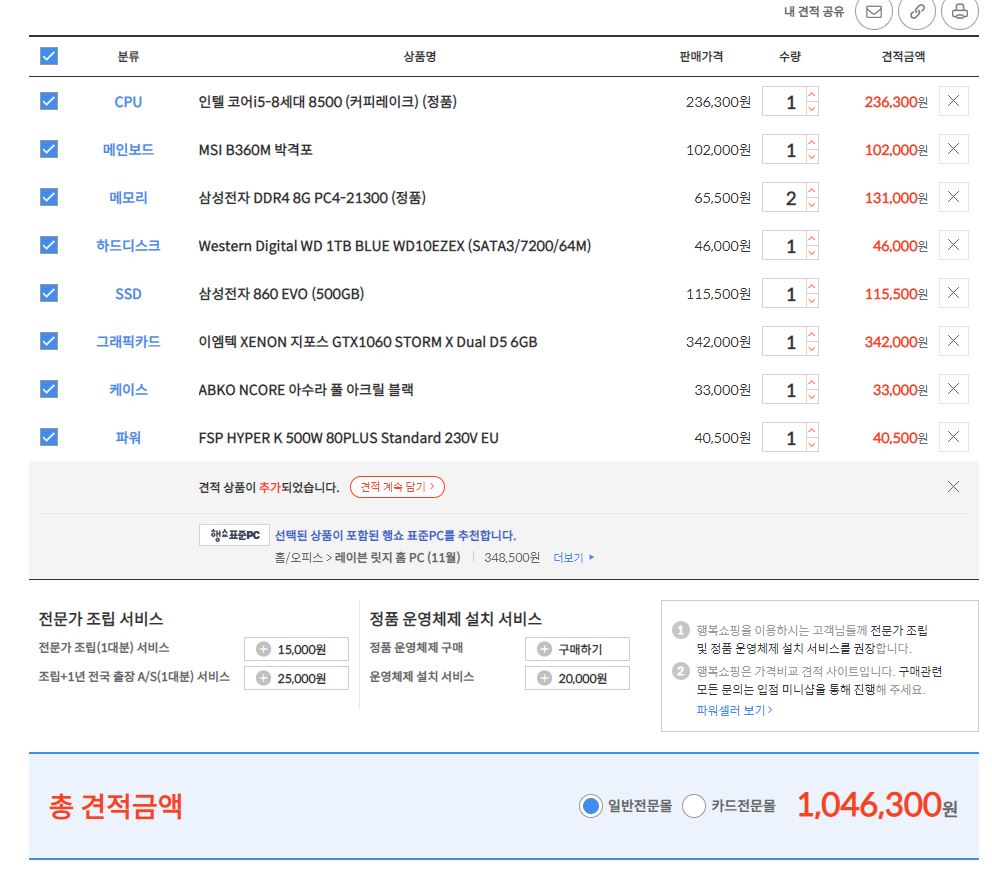This screenshot has height=873, width=992.
Task: Remove the CPU item with X
Action: tap(953, 101)
